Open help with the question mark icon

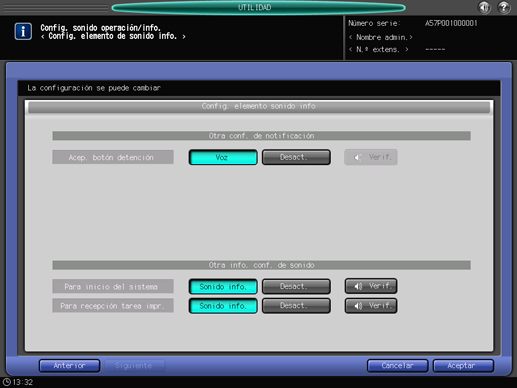click(x=504, y=7)
